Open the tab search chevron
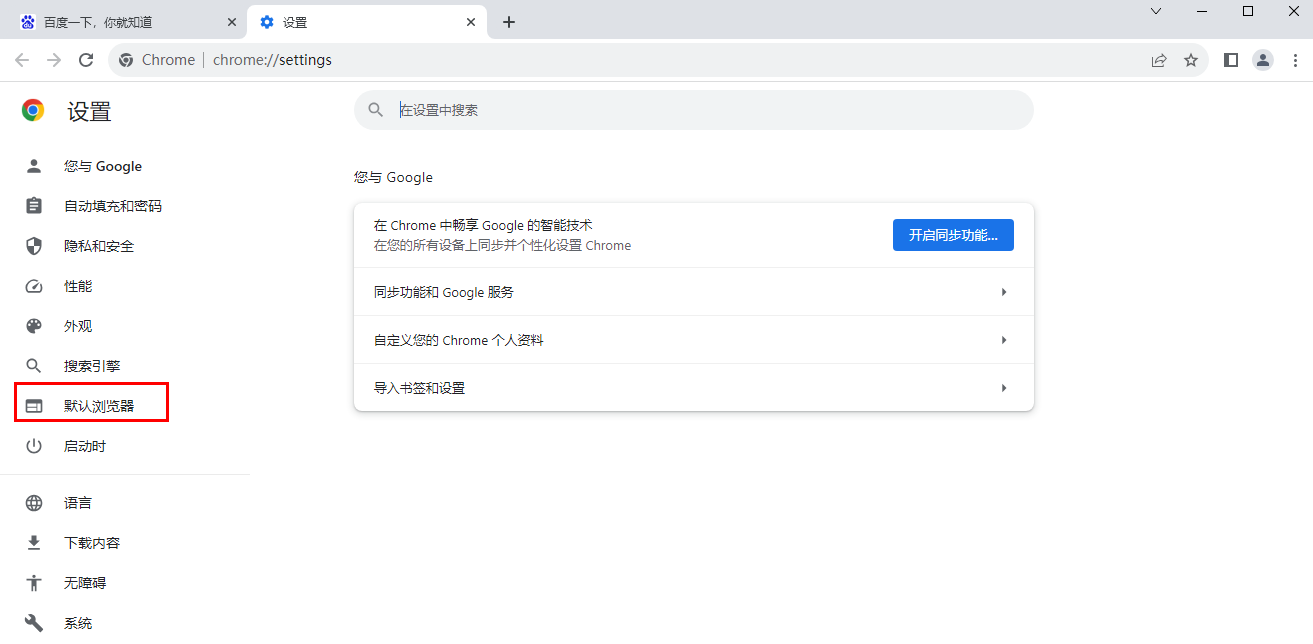Screen dimensions: 1313x644 click(x=1156, y=11)
